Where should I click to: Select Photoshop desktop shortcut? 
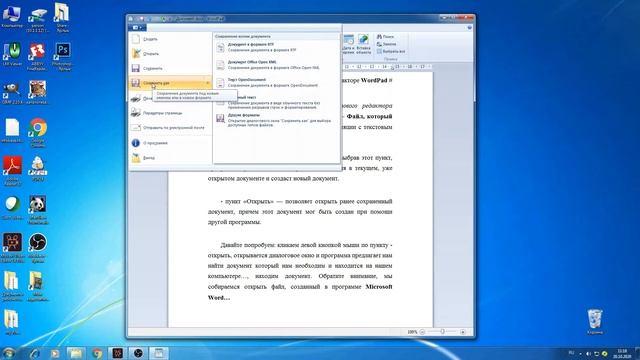62,57
